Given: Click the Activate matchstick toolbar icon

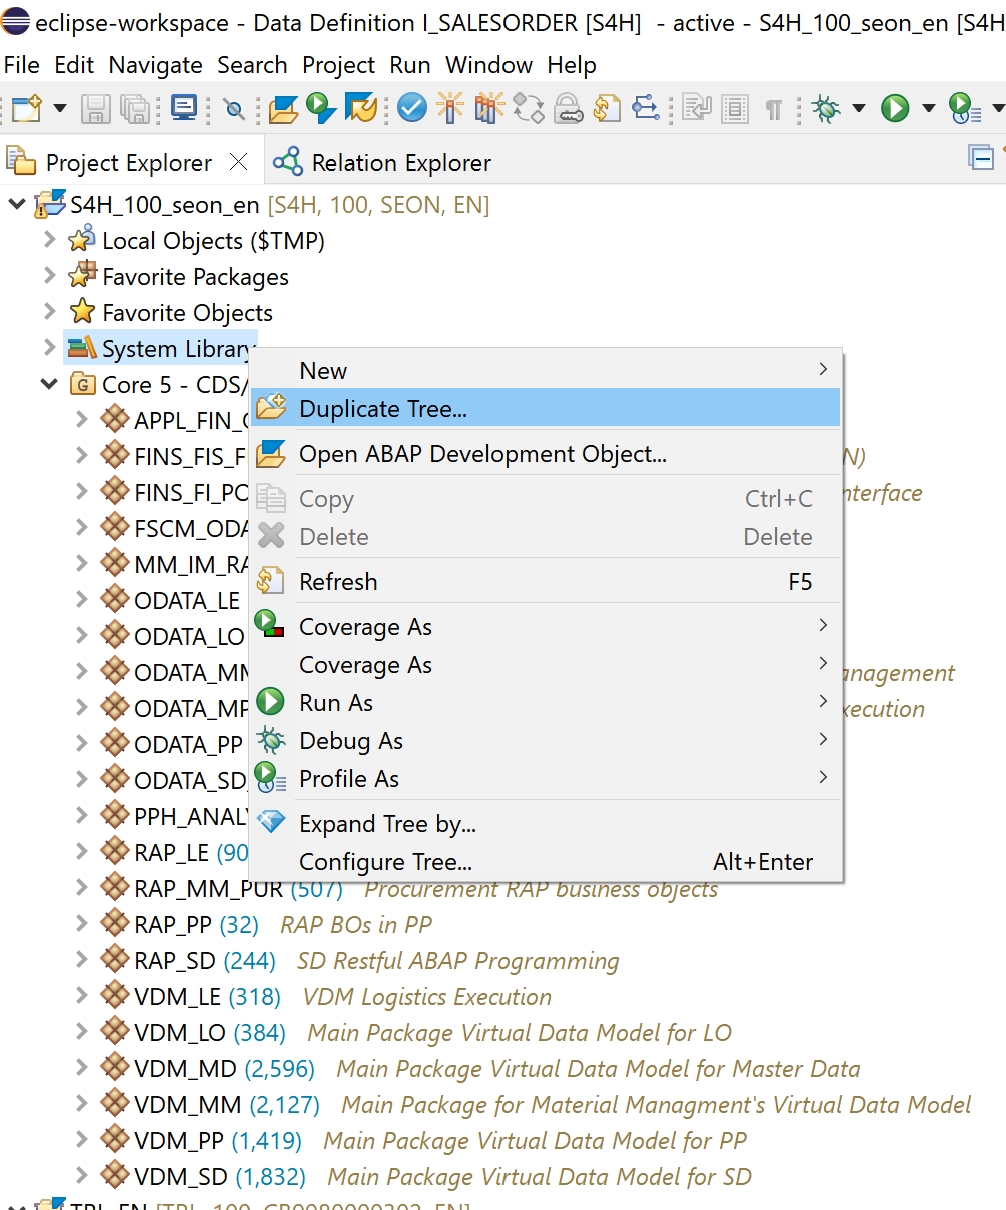Looking at the screenshot, I should tap(450, 107).
